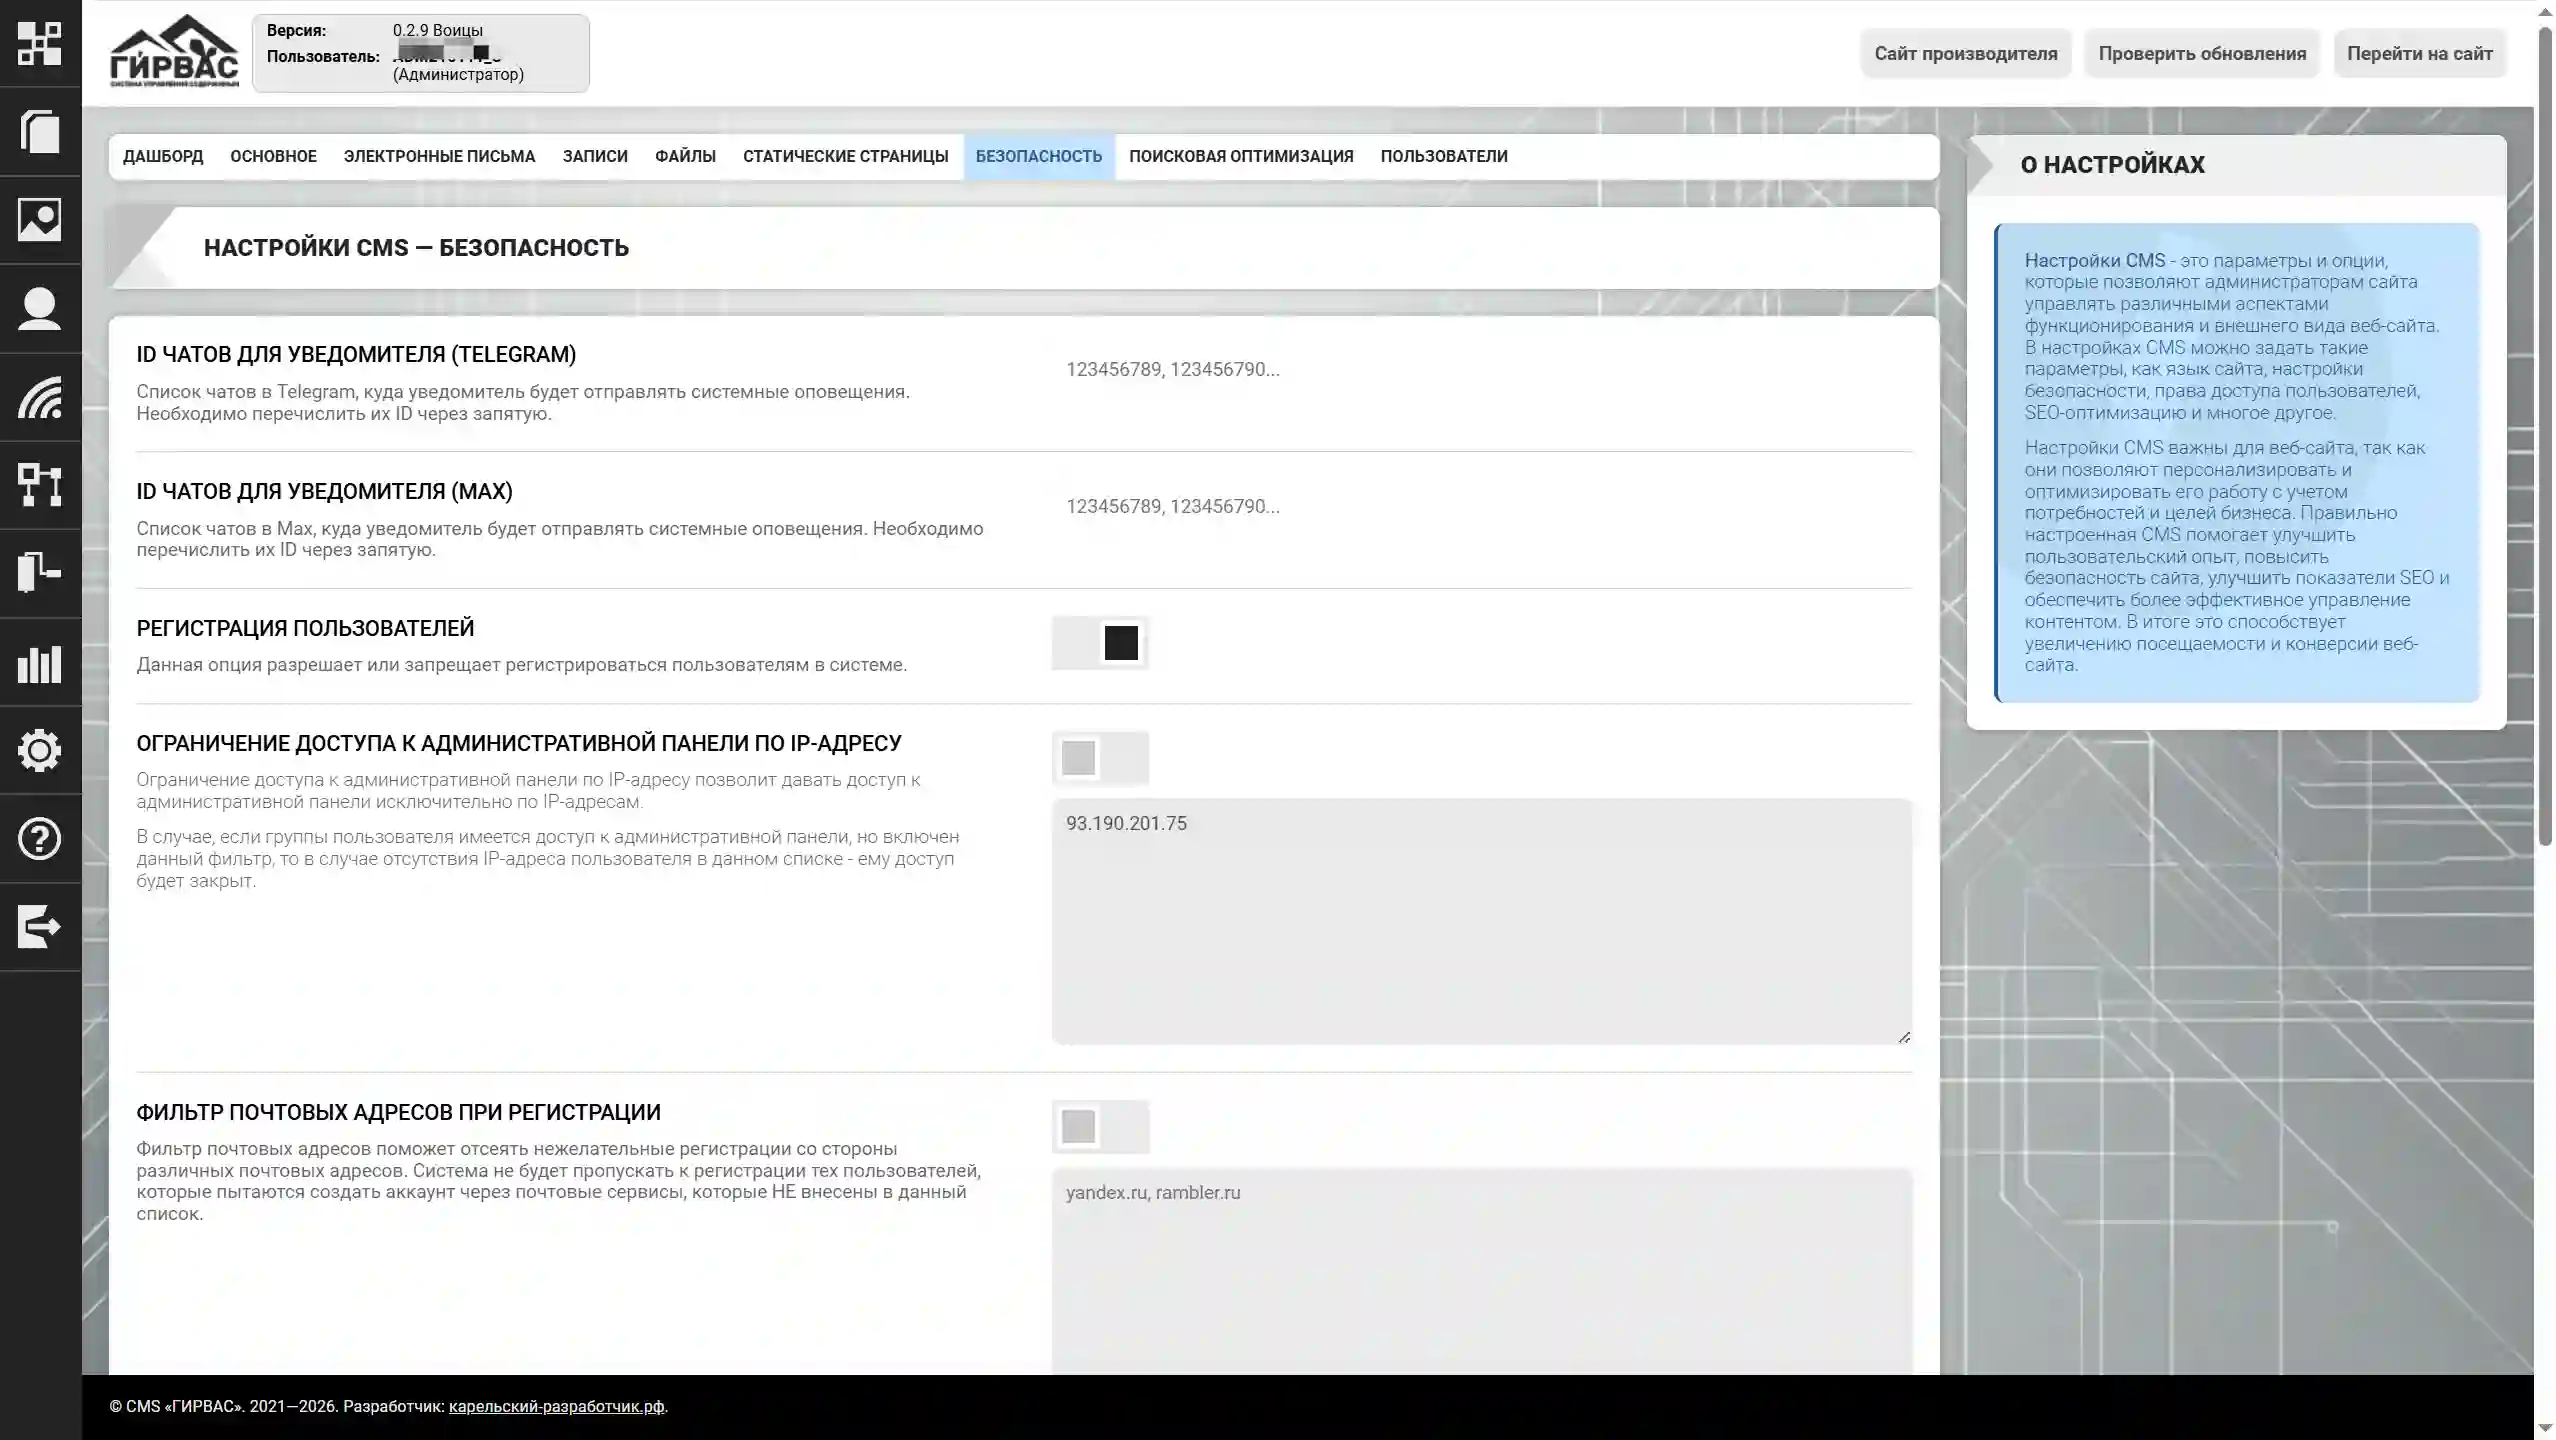Log out using the exit icon
Image resolution: width=2556 pixels, height=1440 pixels.
[40, 925]
